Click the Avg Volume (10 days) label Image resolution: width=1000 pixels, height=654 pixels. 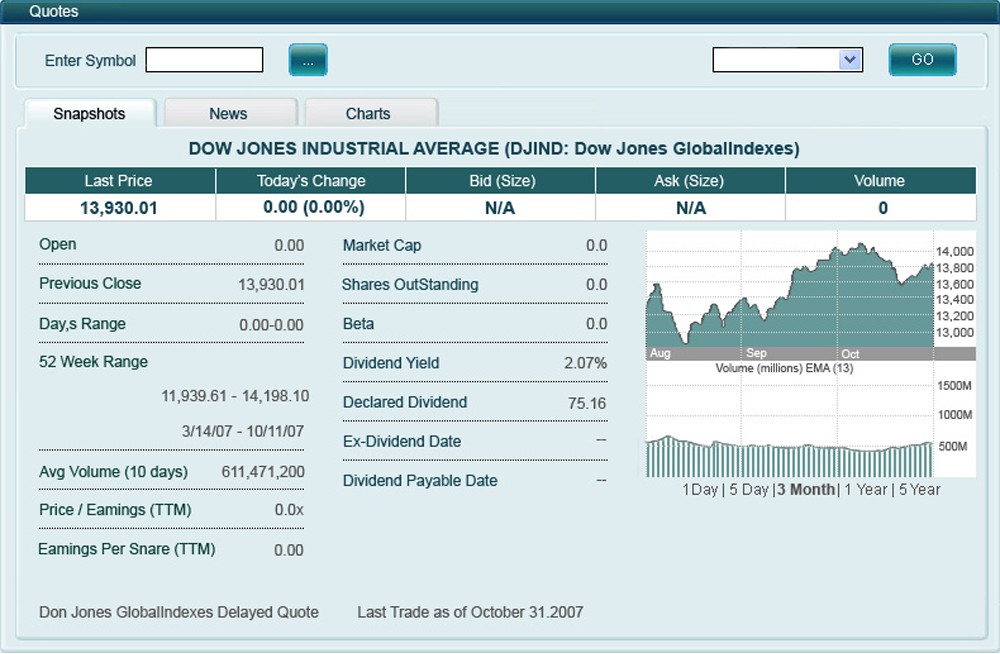[114, 472]
